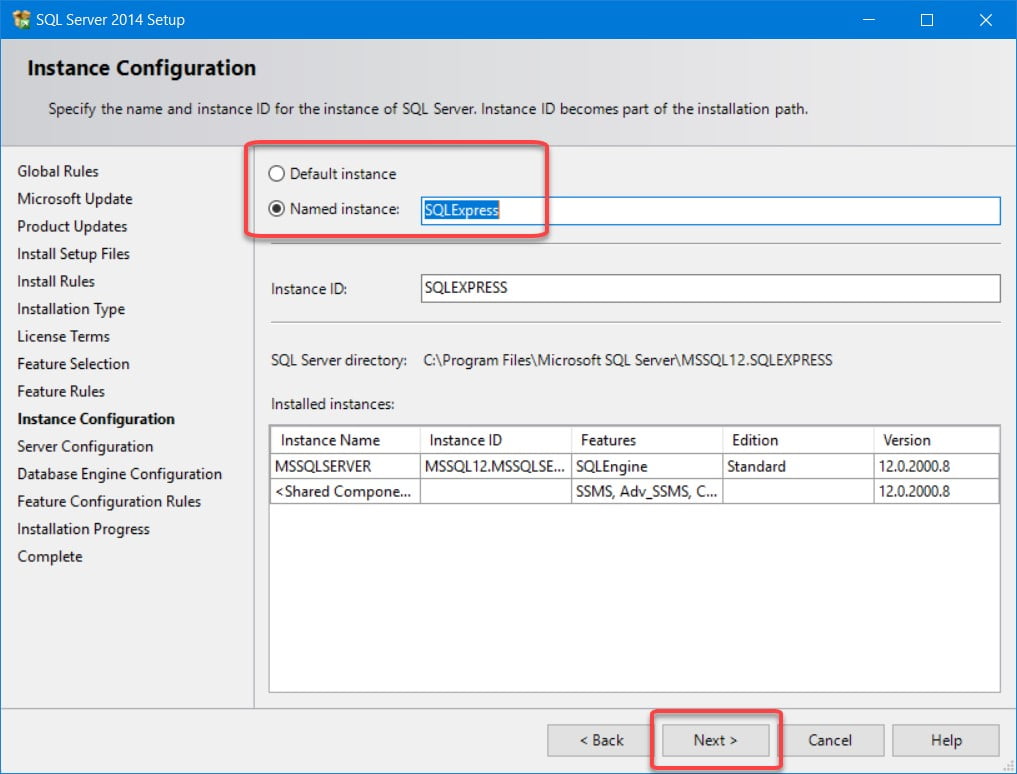Select Install Setup Files step

click(73, 254)
